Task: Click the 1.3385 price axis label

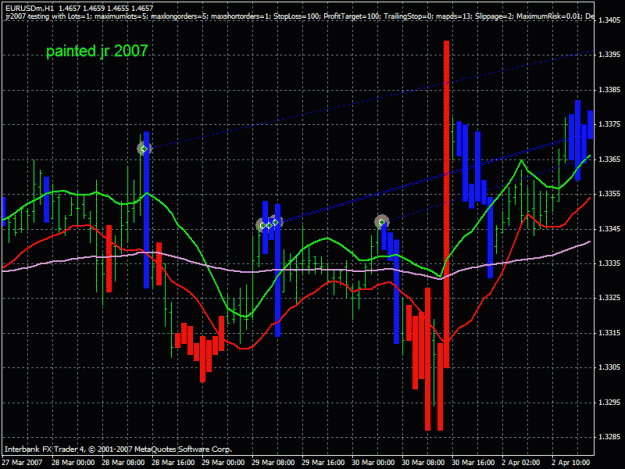Action: click(x=609, y=90)
